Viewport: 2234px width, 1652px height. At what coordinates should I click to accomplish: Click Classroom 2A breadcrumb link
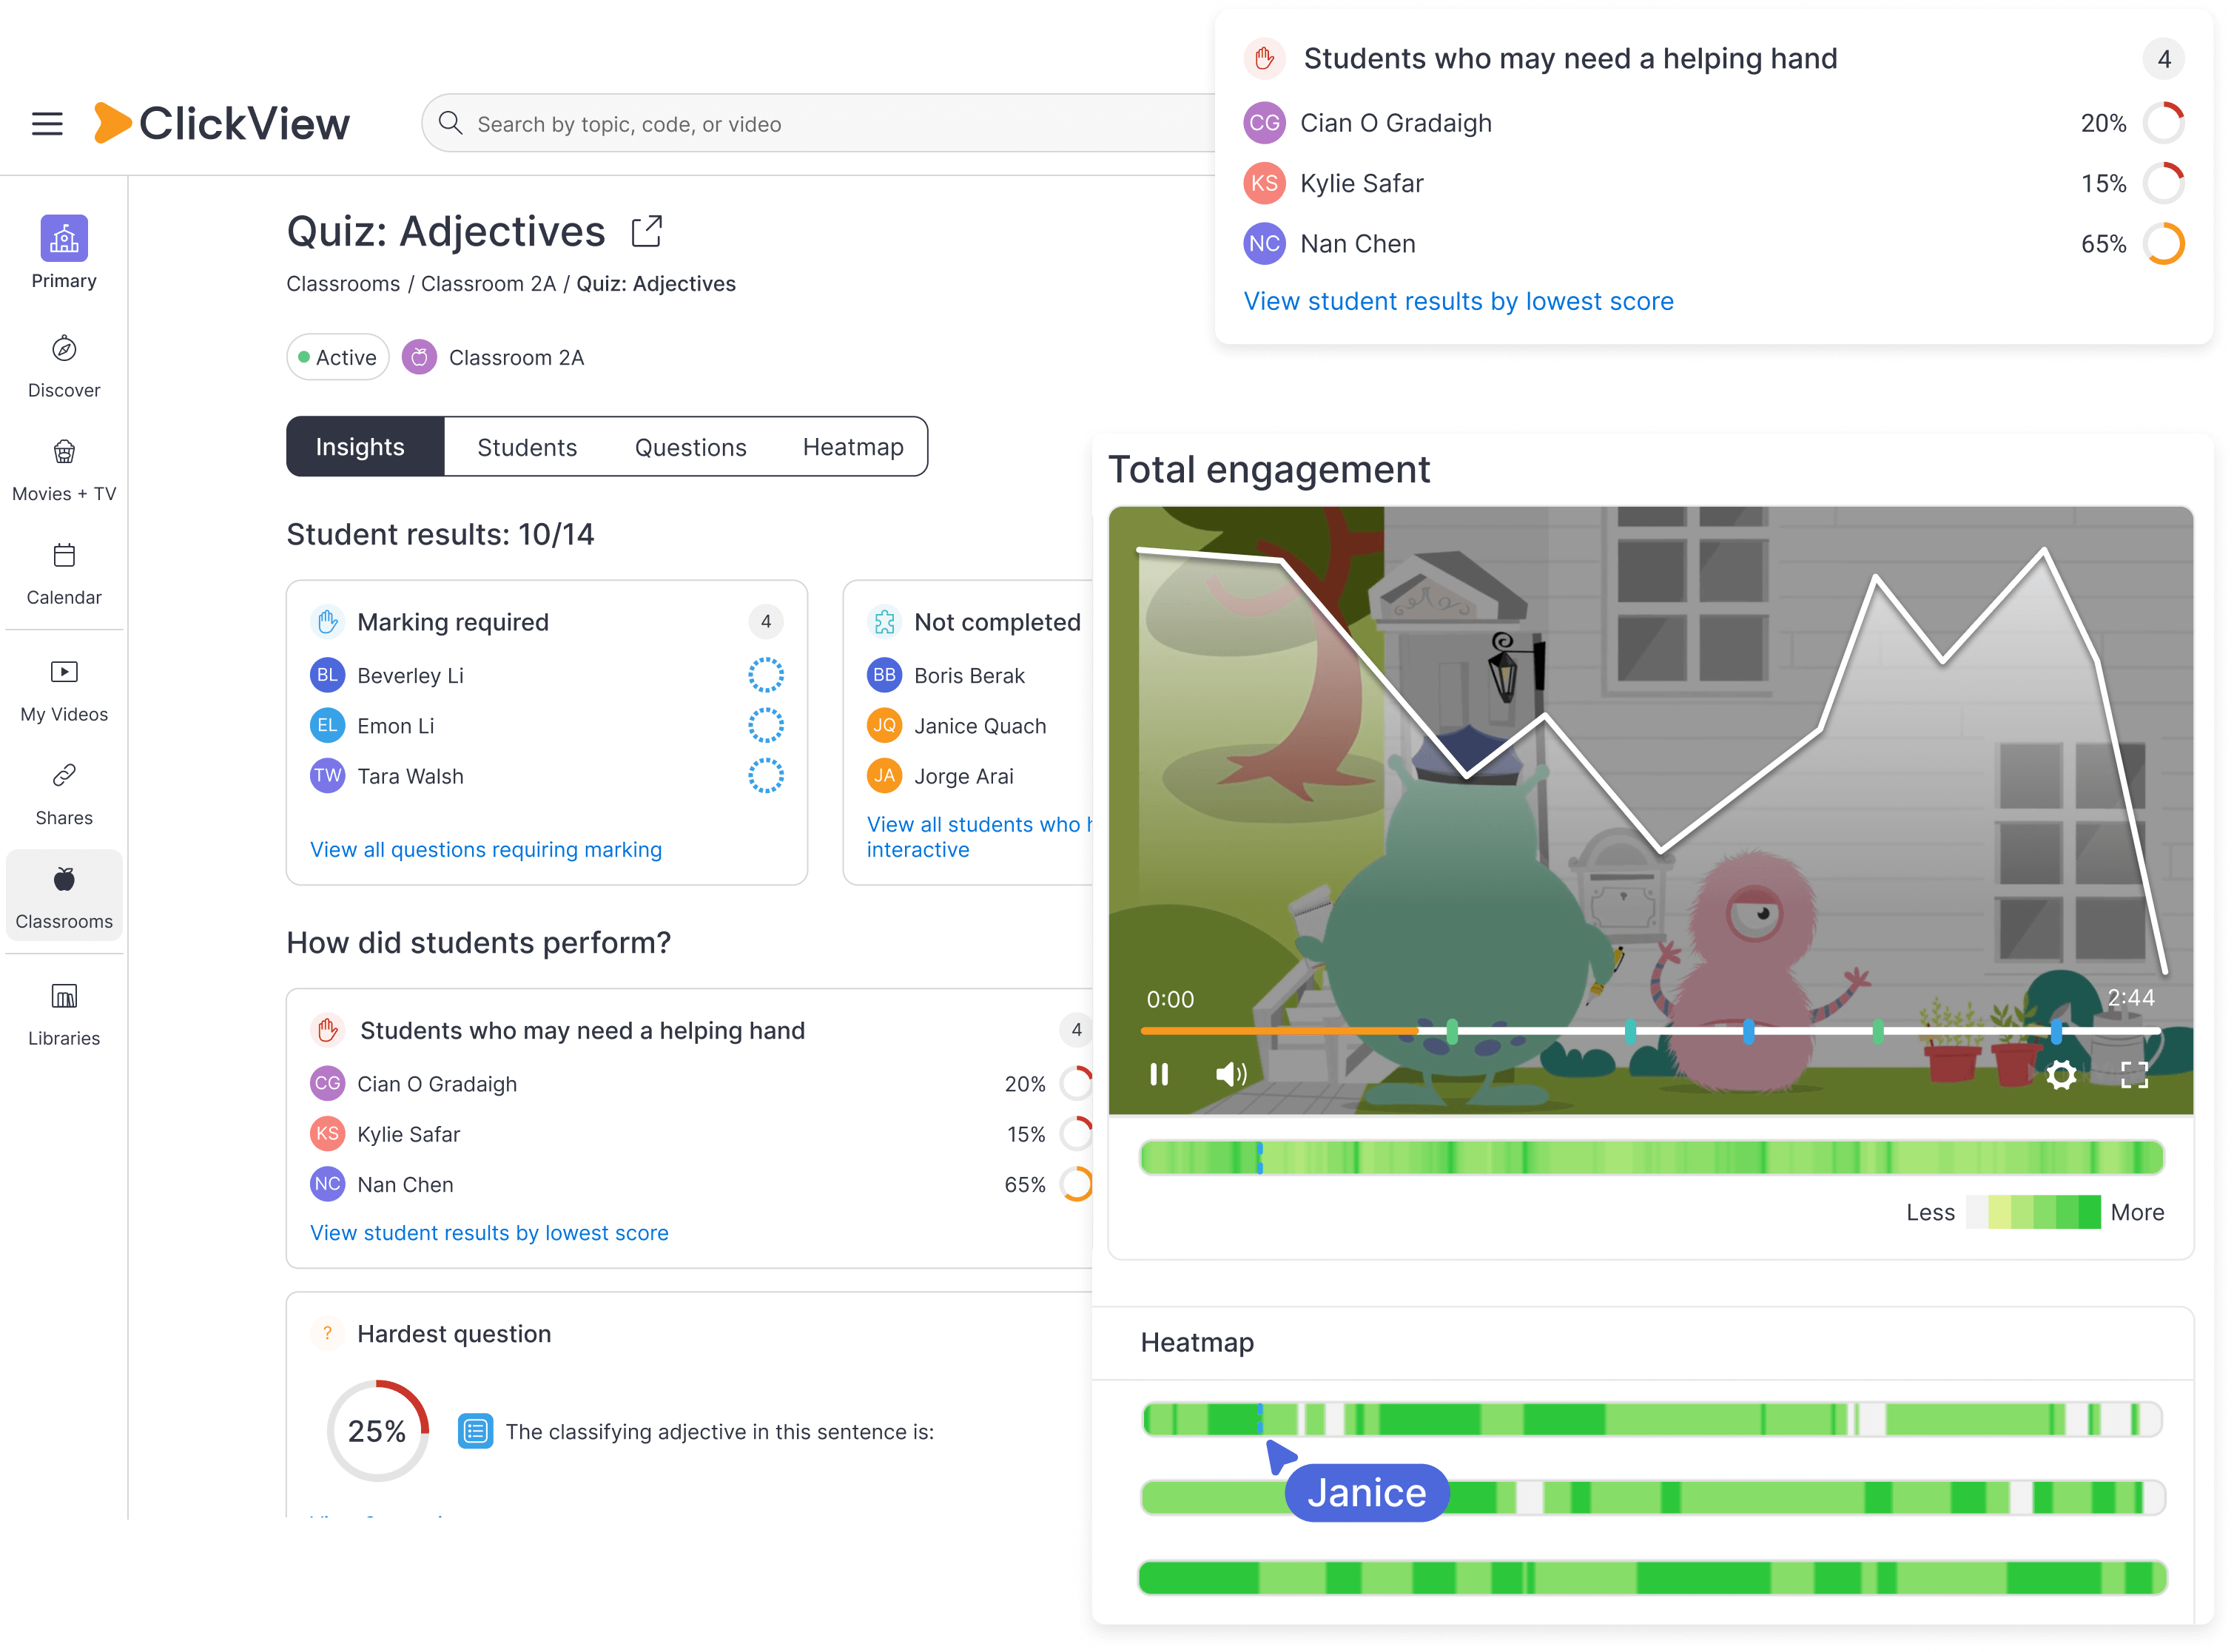click(x=488, y=284)
